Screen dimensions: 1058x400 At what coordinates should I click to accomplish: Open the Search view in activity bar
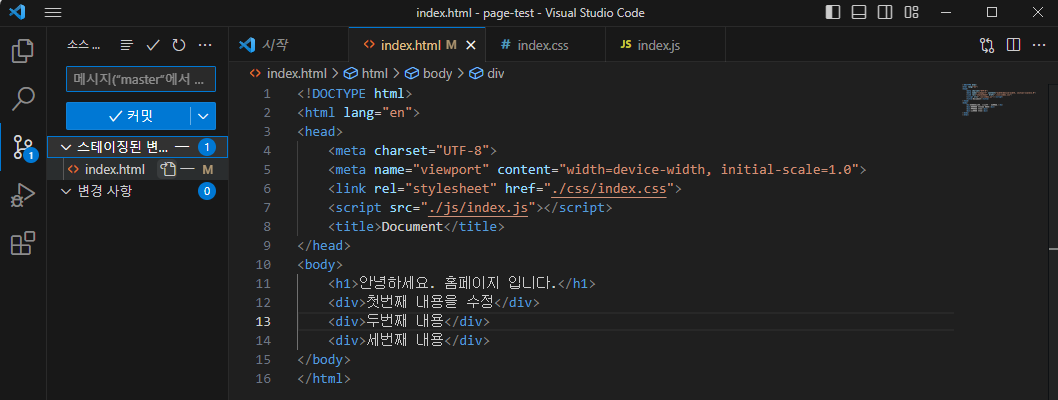pyautogui.click(x=22, y=99)
